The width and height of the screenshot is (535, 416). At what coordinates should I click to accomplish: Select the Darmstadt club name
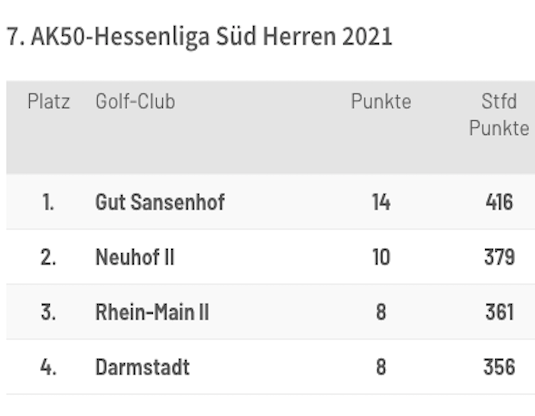tap(143, 367)
